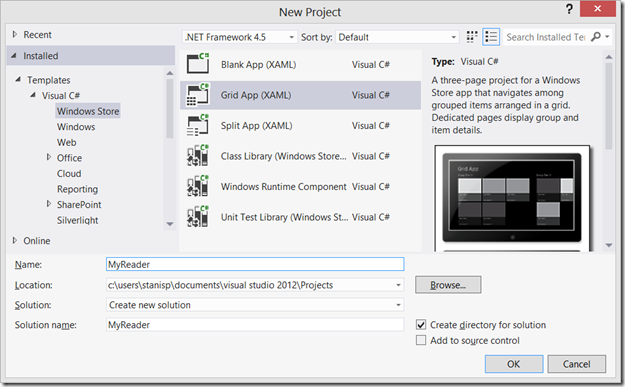The image size is (625, 387).
Task: Collapse the Visual C# tree node
Action: point(33,95)
